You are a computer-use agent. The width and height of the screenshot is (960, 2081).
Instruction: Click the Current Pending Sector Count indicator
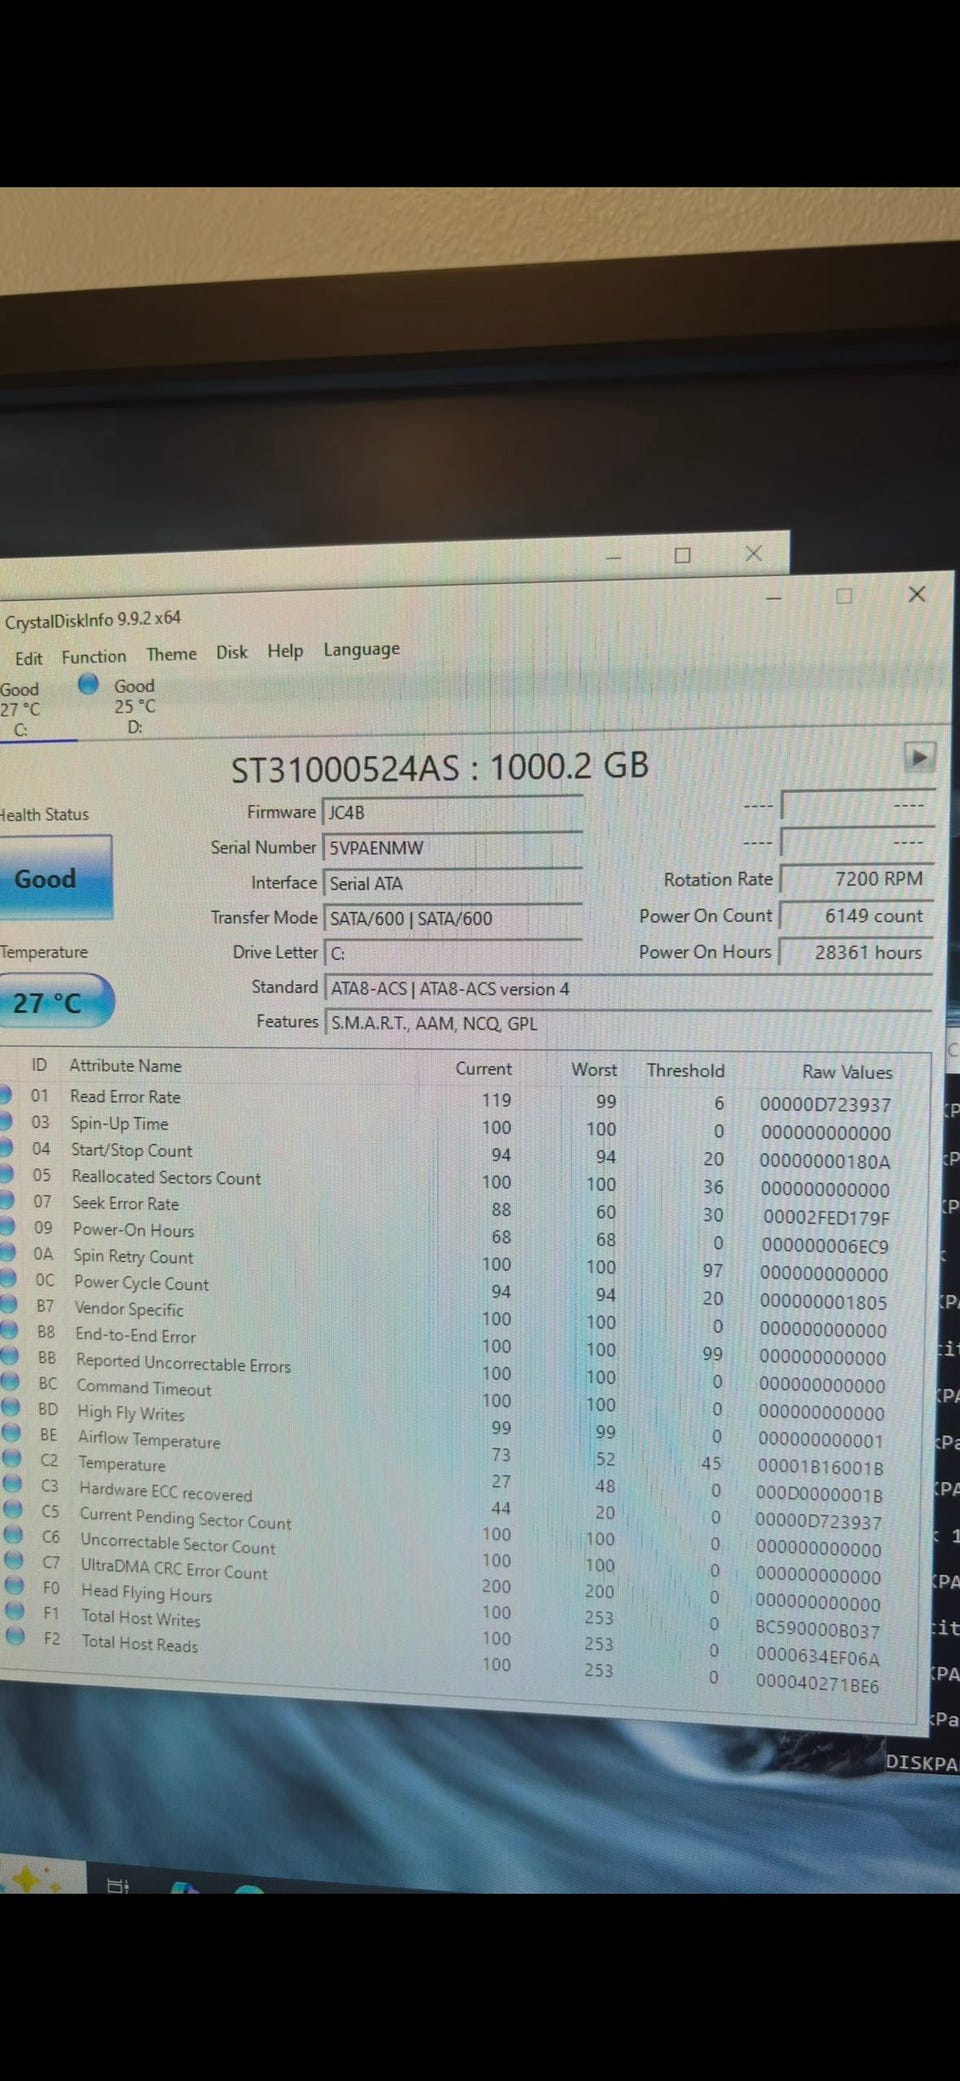pyautogui.click(x=12, y=1511)
